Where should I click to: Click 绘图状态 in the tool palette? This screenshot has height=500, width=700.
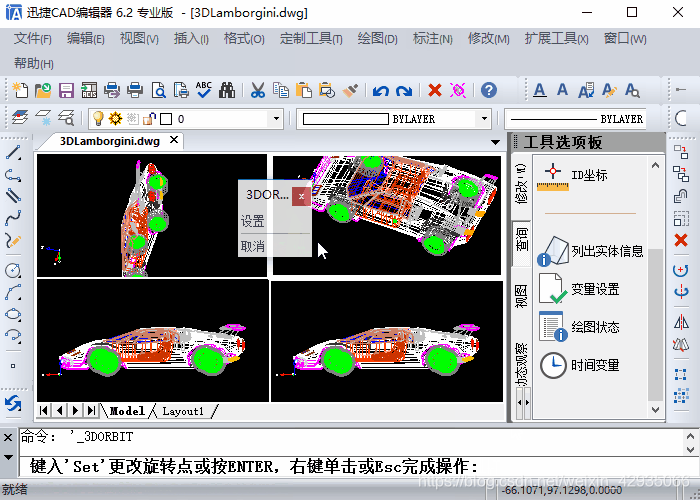[579, 327]
